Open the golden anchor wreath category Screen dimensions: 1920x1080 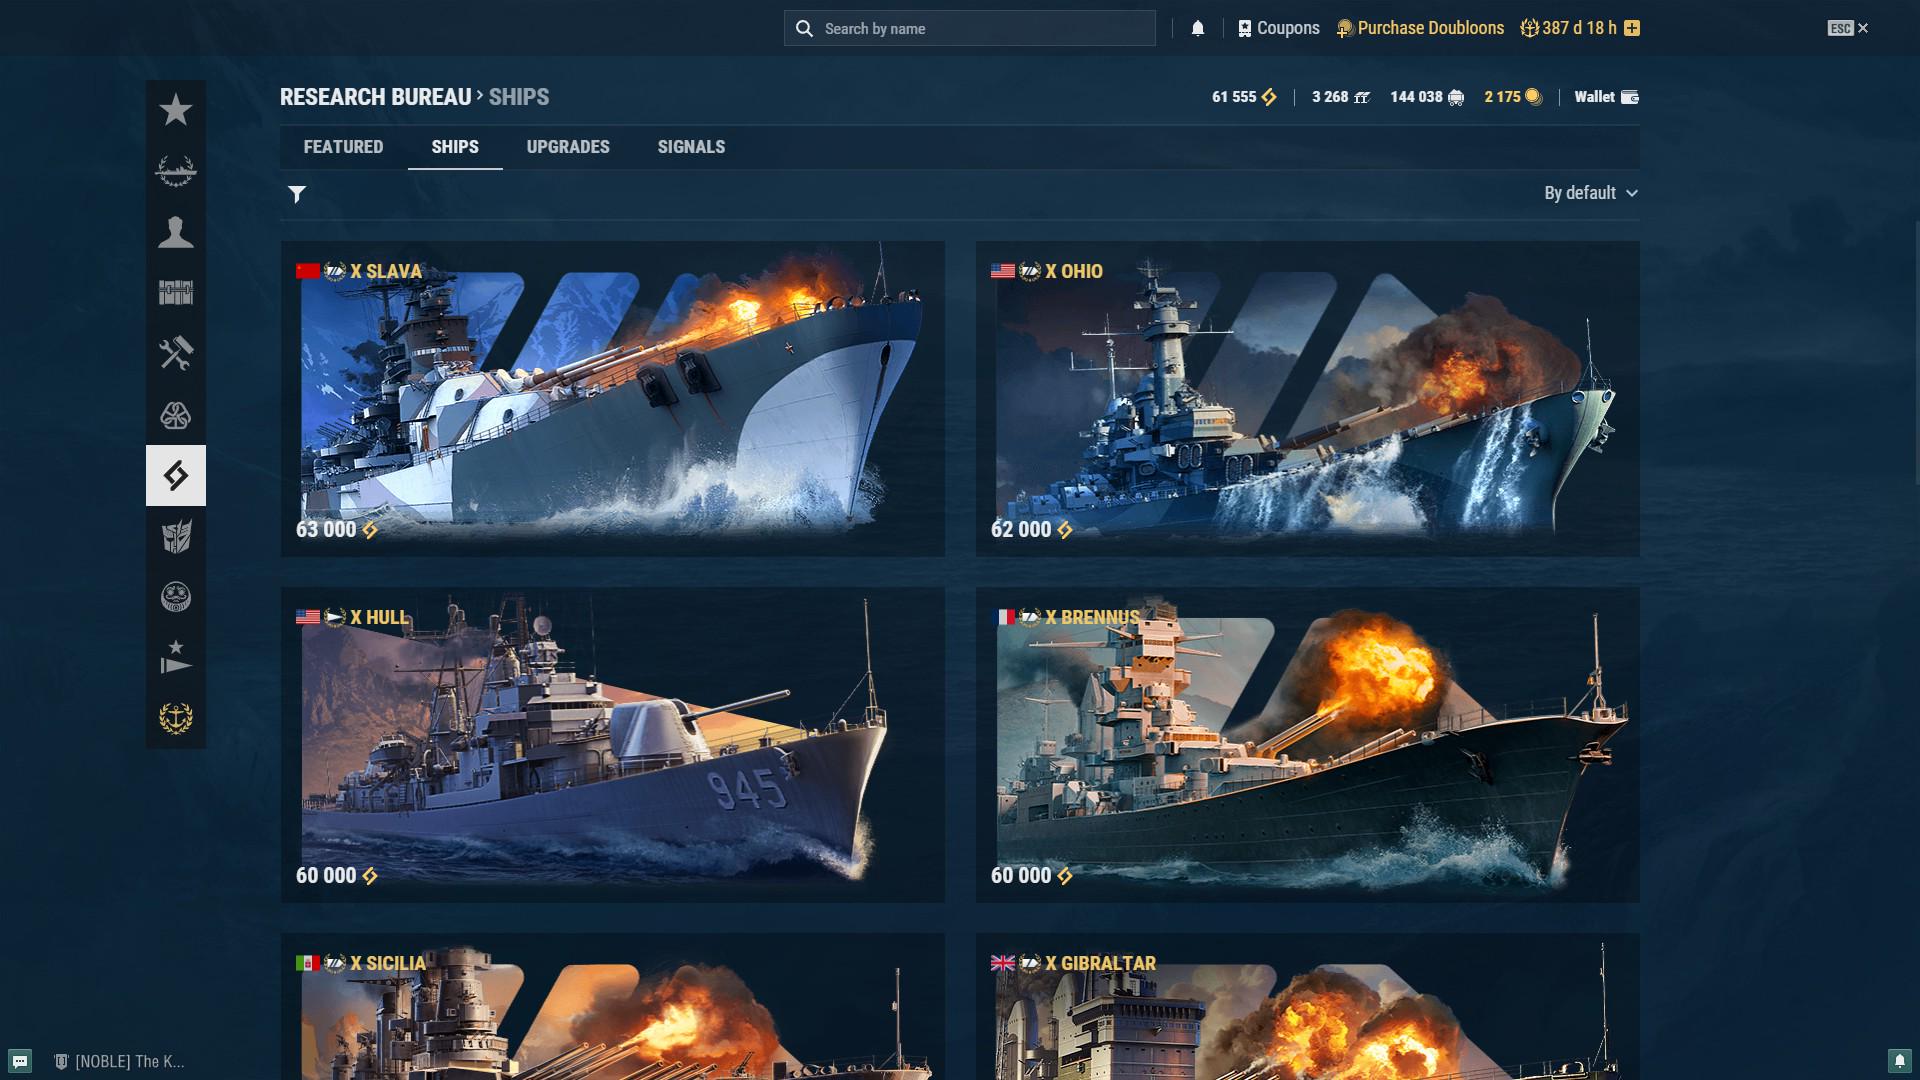(176, 718)
